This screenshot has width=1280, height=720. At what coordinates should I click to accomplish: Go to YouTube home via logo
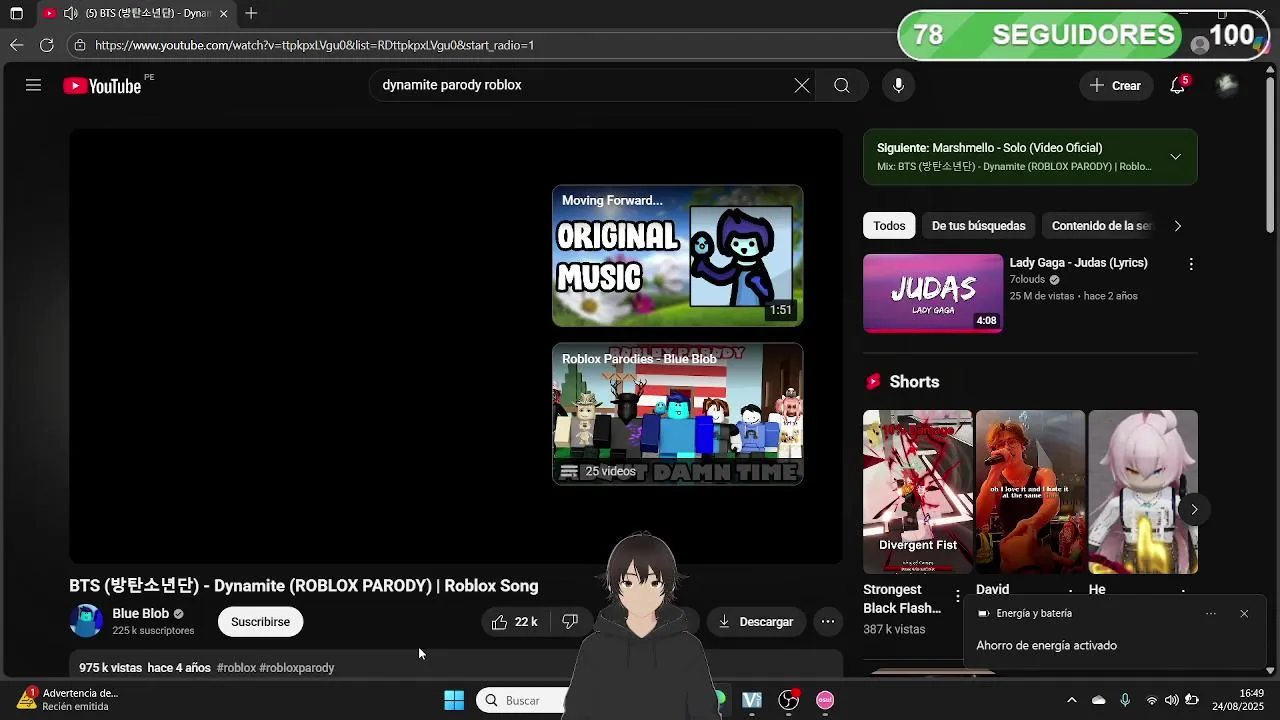[102, 86]
